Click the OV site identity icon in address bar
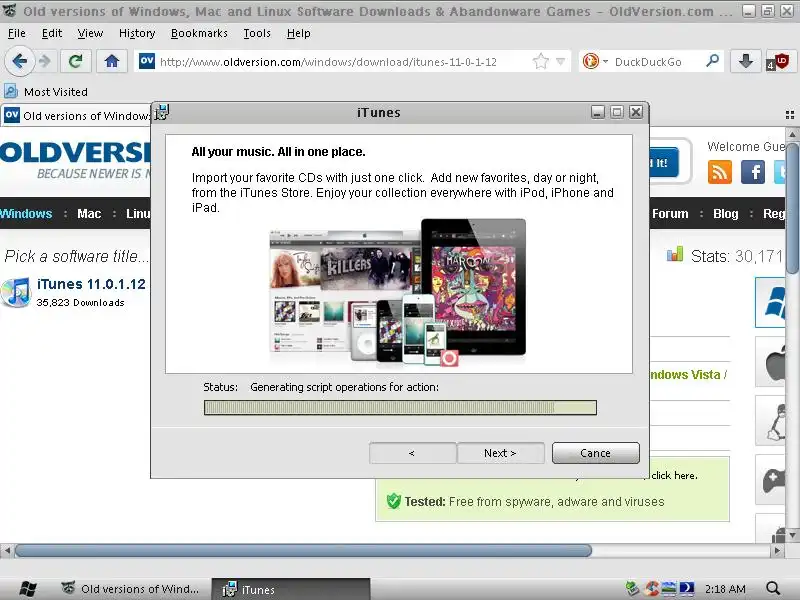 [x=147, y=61]
